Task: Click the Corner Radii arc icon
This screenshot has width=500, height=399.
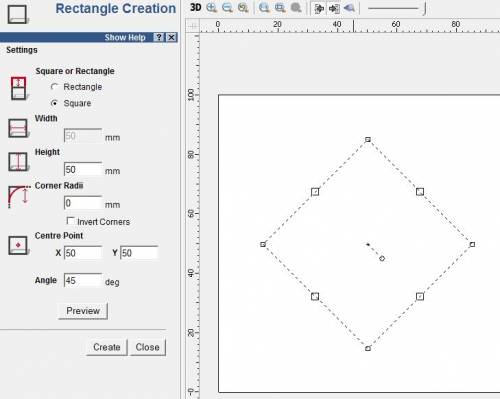Action: click(19, 197)
